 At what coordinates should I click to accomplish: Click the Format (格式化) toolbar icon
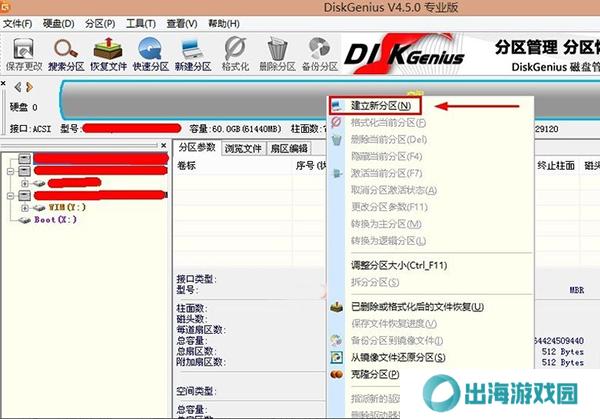pyautogui.click(x=235, y=54)
